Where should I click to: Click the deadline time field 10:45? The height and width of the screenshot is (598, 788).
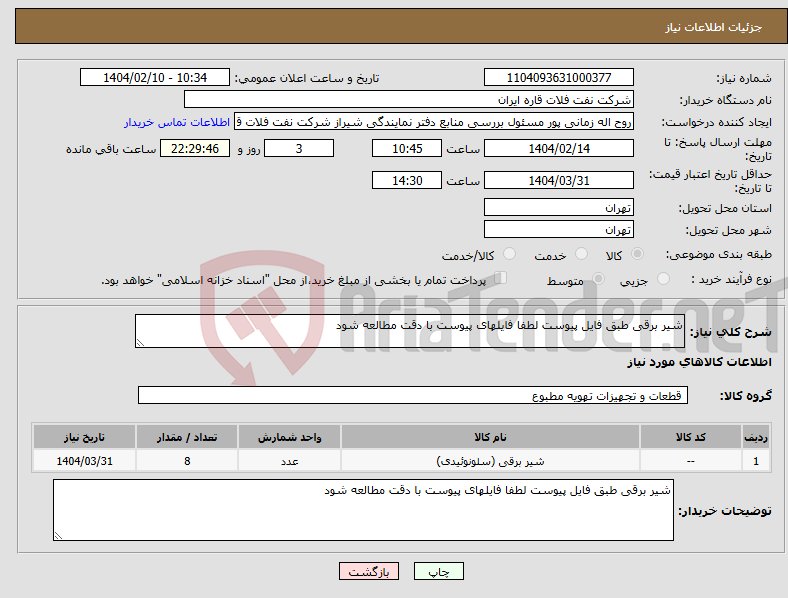(x=407, y=148)
